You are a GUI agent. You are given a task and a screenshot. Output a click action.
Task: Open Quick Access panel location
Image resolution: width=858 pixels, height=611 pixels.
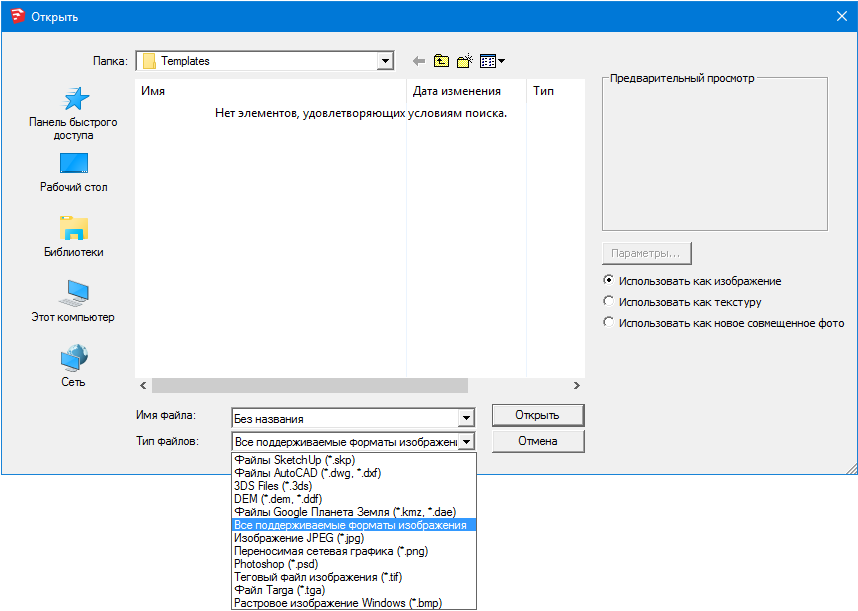[73, 112]
